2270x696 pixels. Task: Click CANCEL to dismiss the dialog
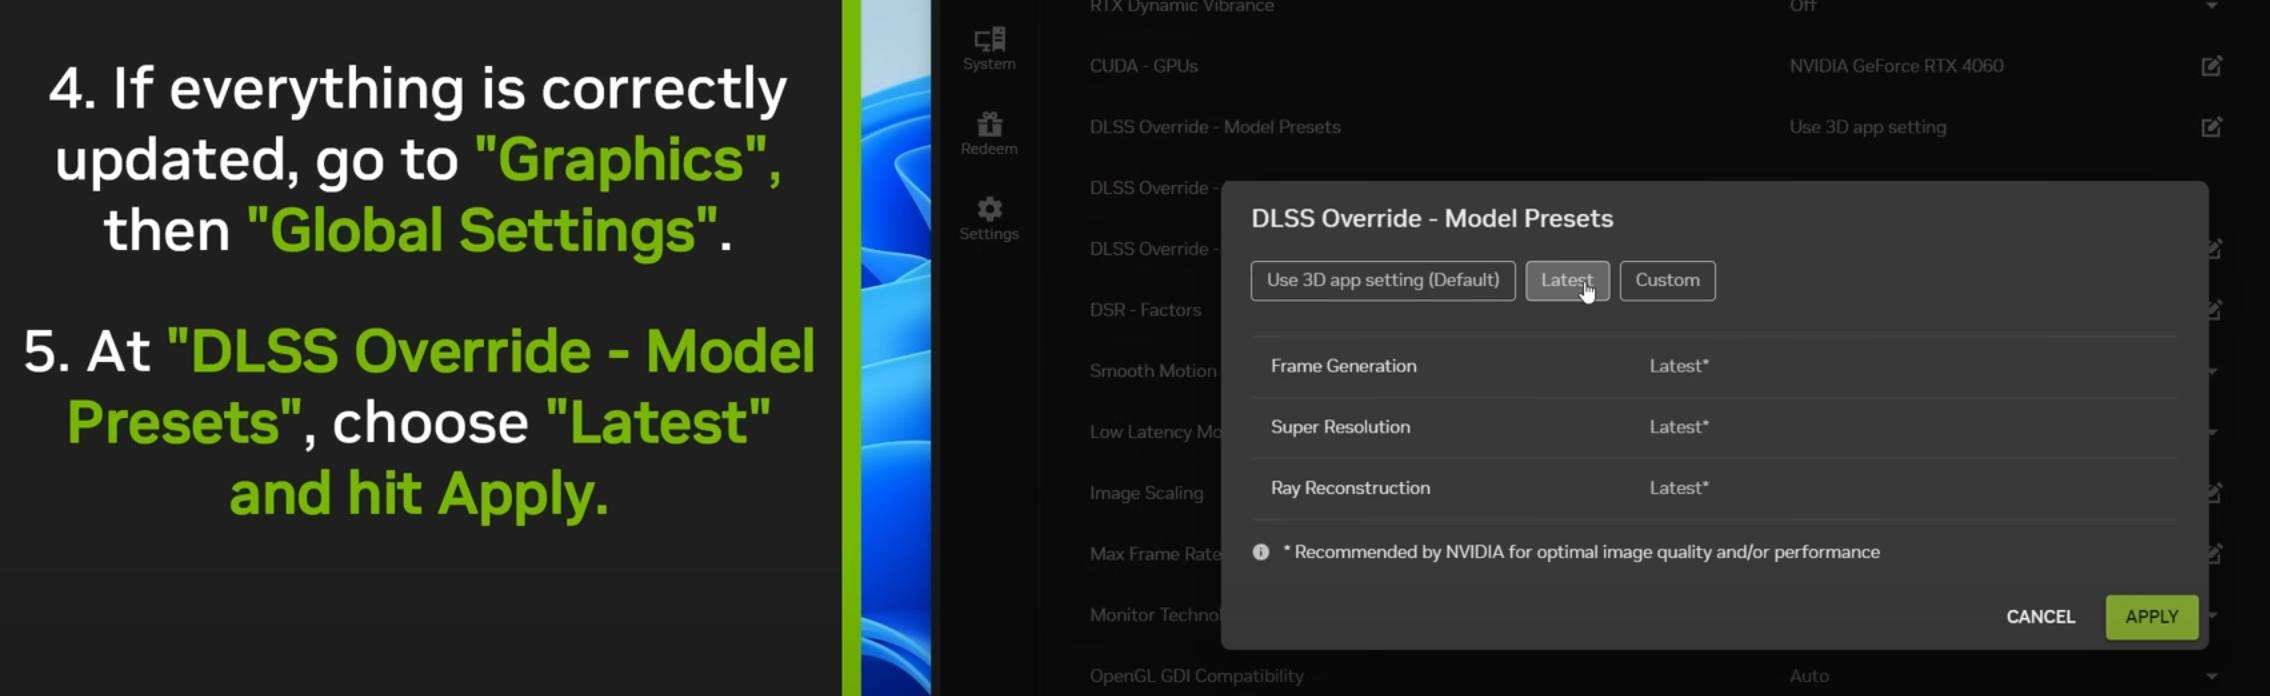pos(2040,617)
